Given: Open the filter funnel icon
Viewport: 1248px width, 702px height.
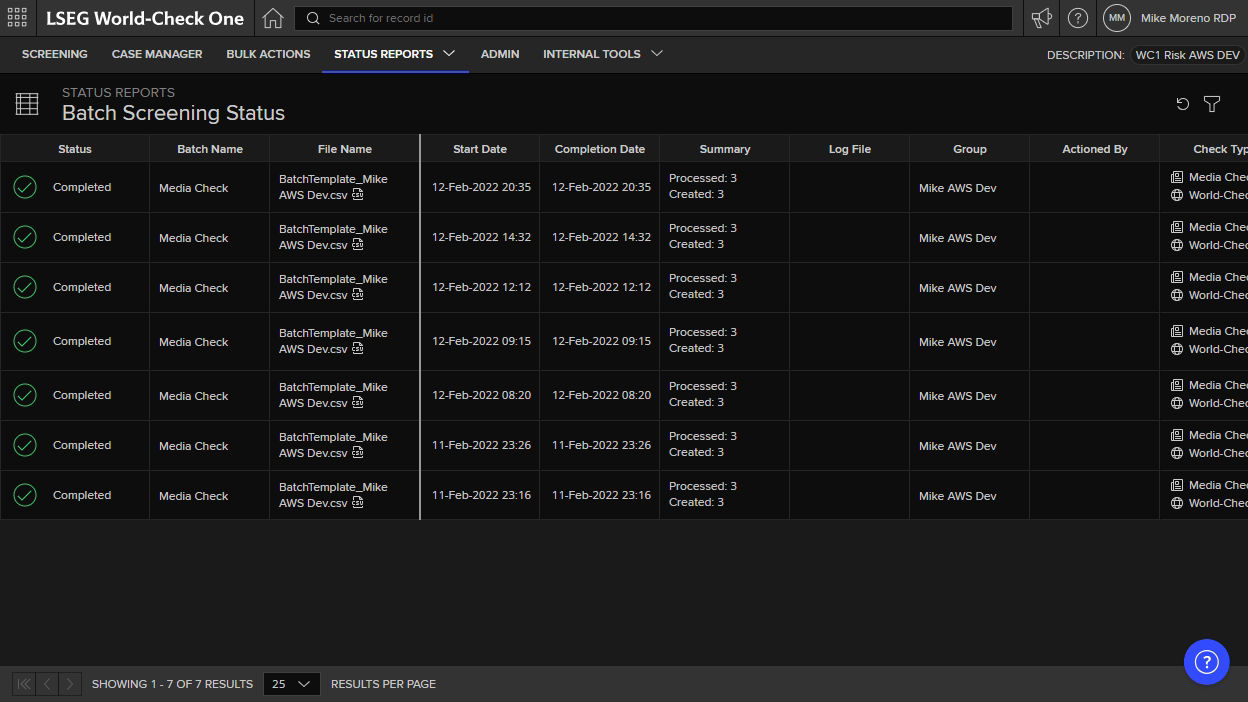Looking at the screenshot, I should tap(1212, 104).
